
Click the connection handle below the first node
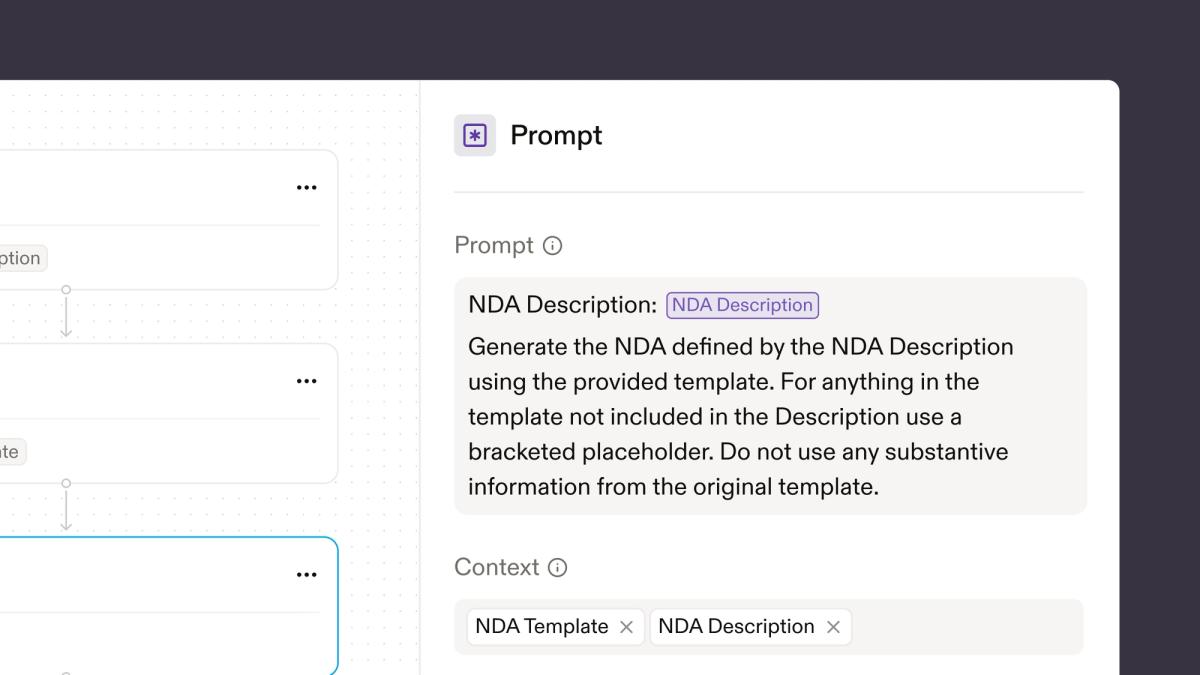(67, 290)
